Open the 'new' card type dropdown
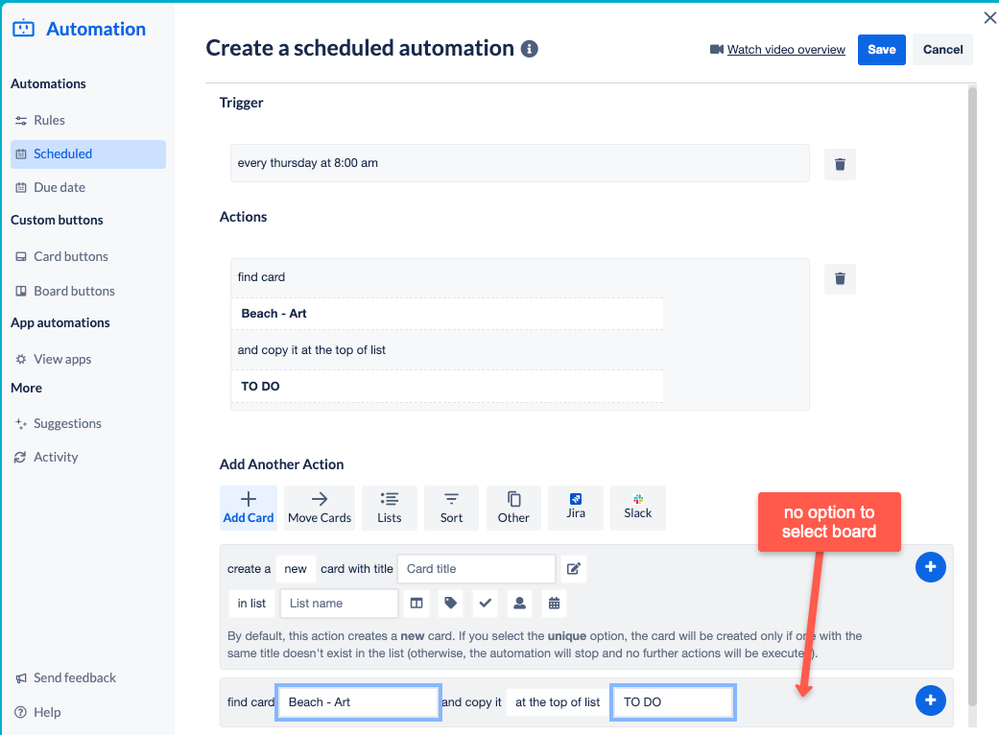This screenshot has height=735, width=999. pos(295,568)
